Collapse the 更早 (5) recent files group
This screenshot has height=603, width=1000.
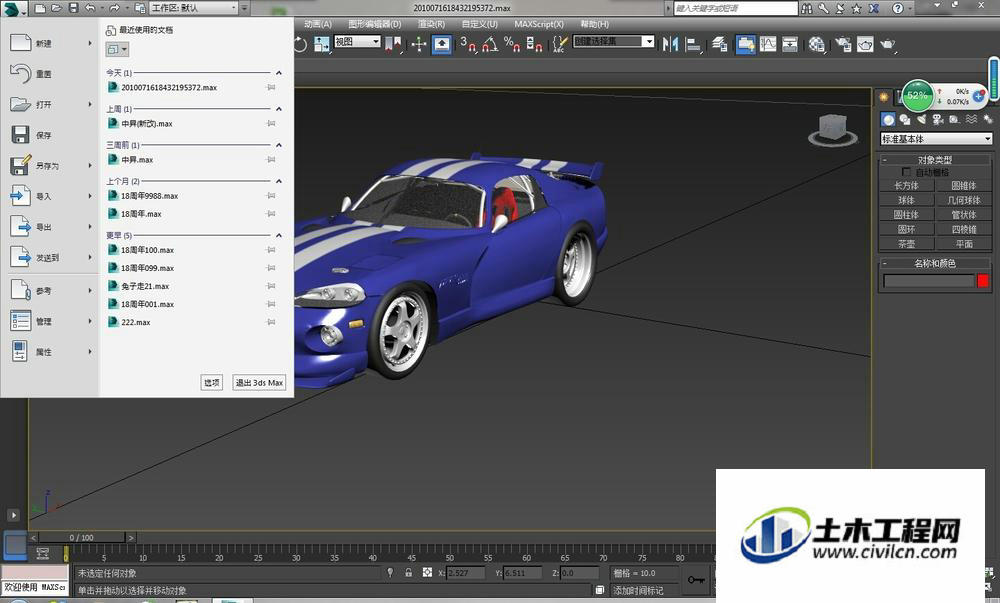279,235
